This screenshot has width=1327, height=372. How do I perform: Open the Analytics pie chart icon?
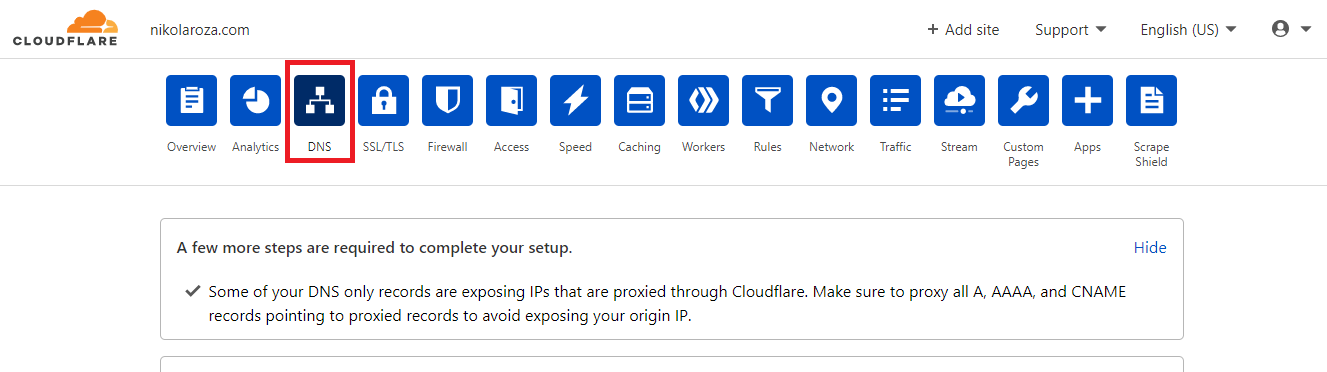255,100
